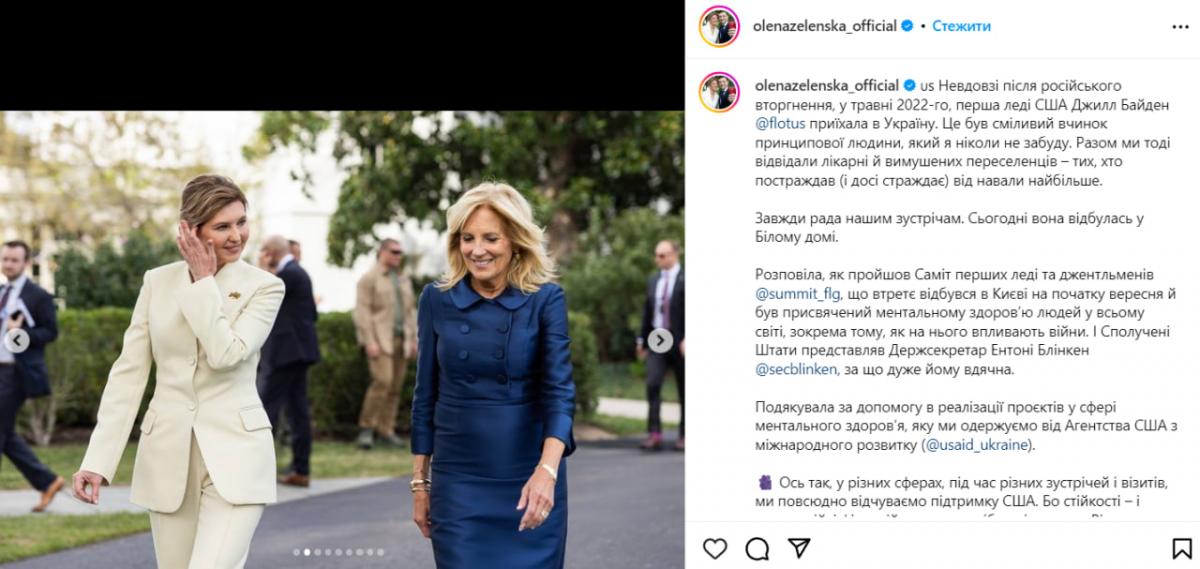Select the second carousel dot indicator
The height and width of the screenshot is (569, 1200).
306,551
